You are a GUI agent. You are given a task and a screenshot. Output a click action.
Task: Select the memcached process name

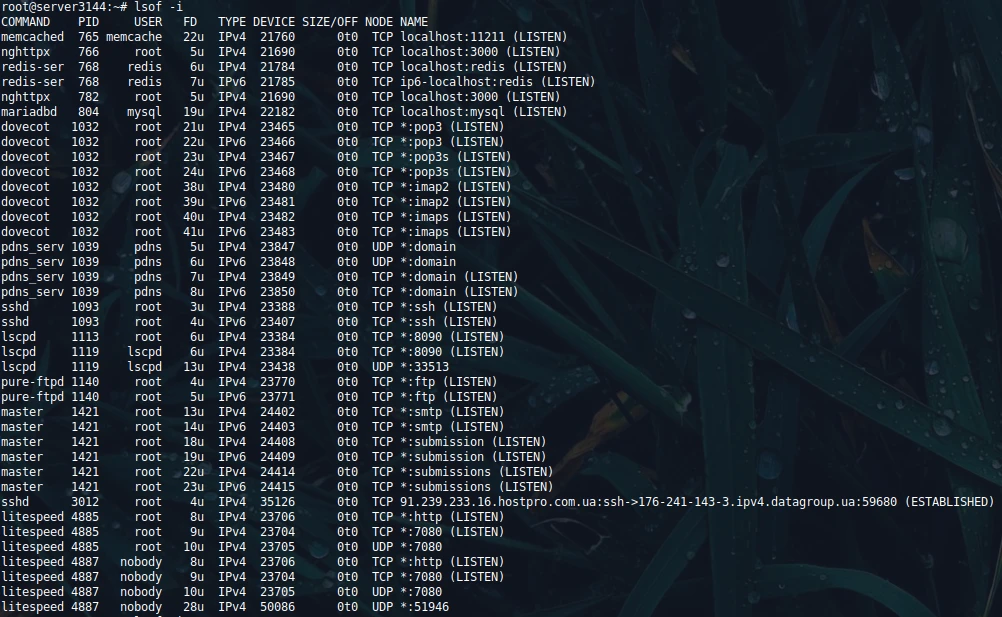33,37
